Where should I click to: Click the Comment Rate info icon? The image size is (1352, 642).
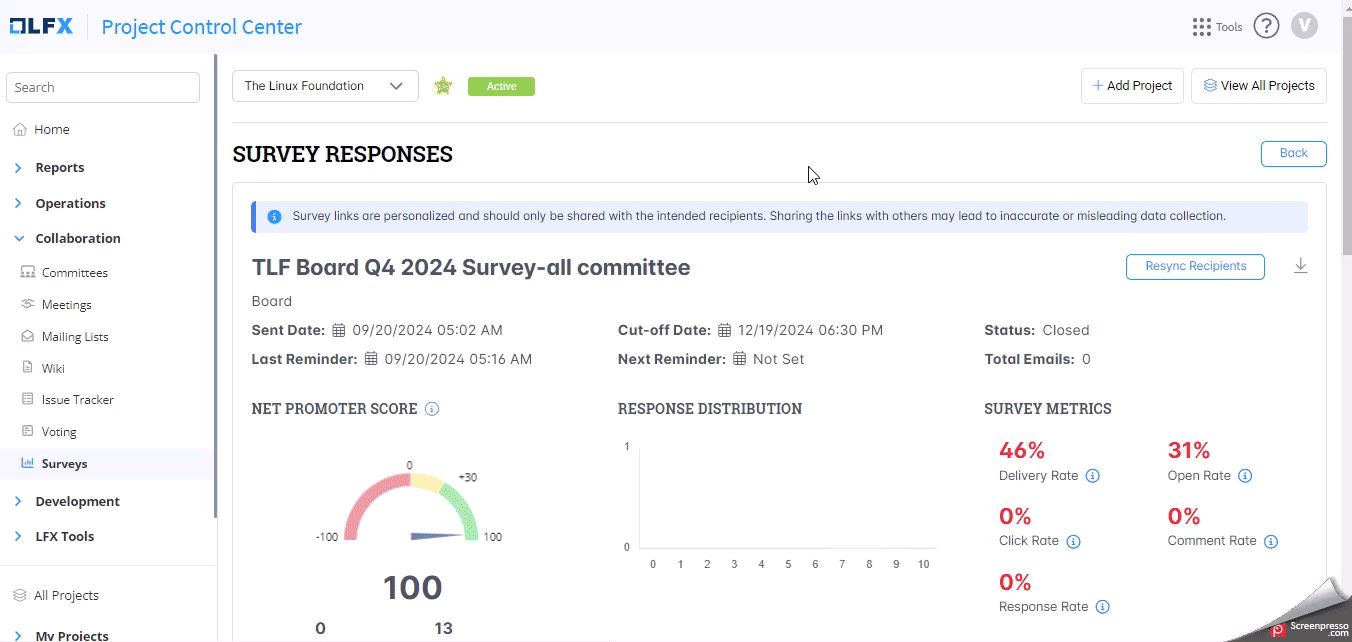click(x=1270, y=541)
